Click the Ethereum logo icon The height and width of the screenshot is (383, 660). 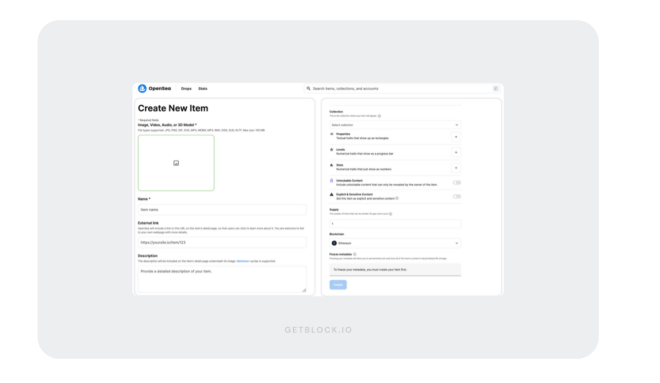tap(334, 243)
